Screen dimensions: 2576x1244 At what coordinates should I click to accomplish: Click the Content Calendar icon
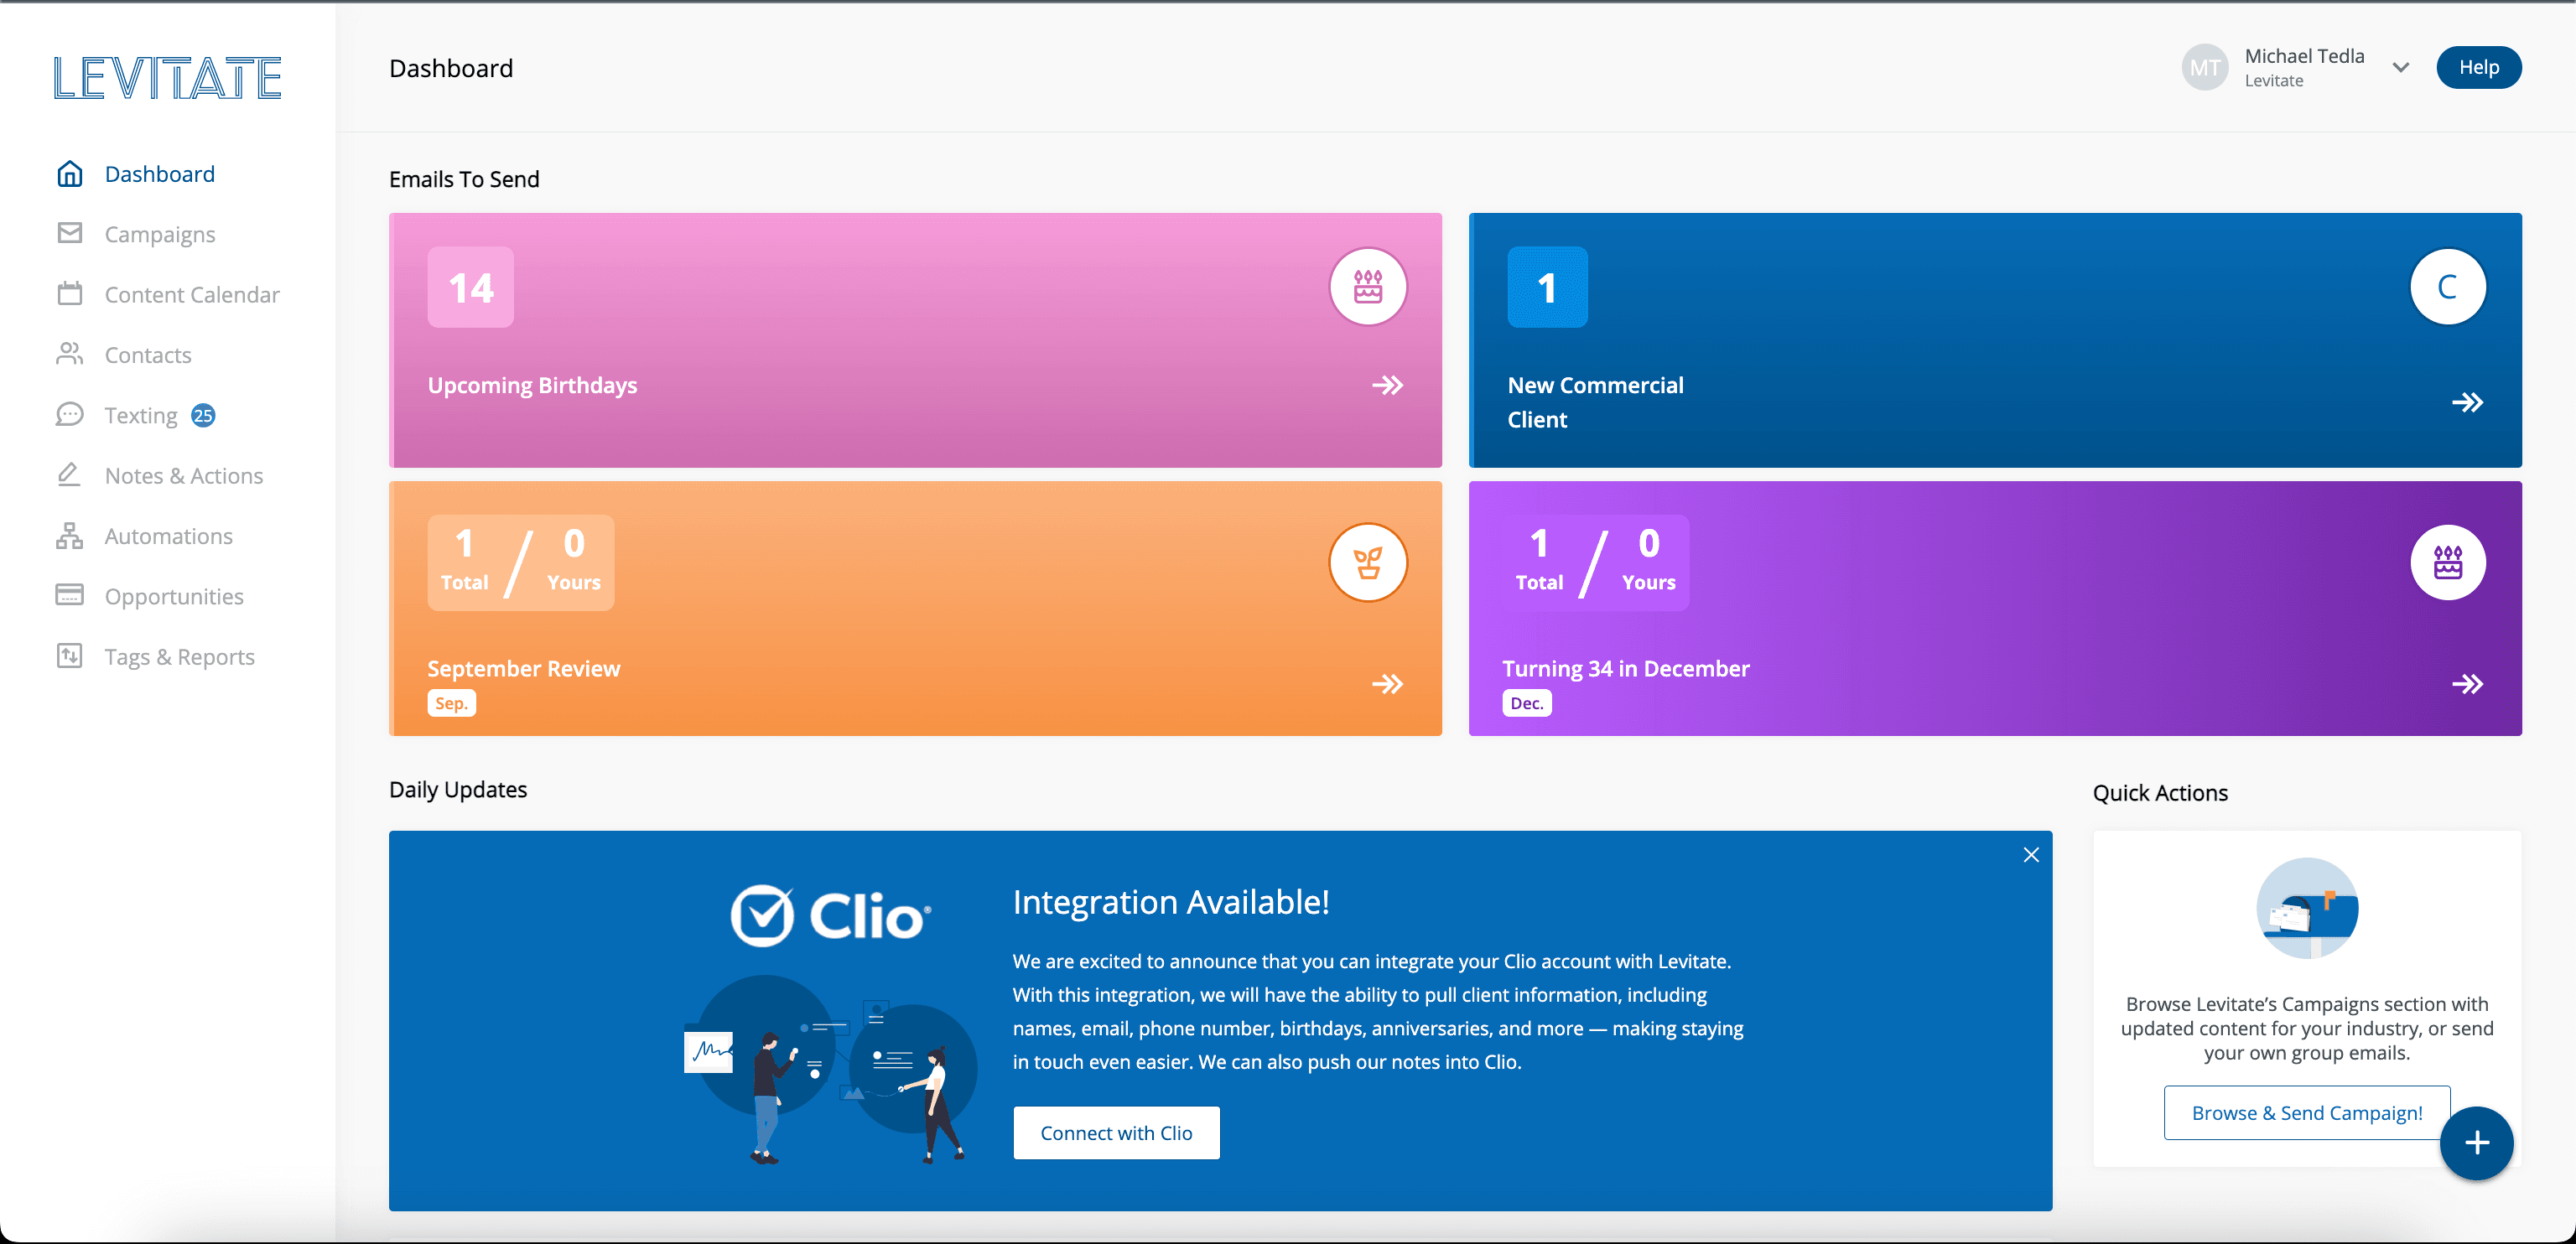[x=69, y=294]
